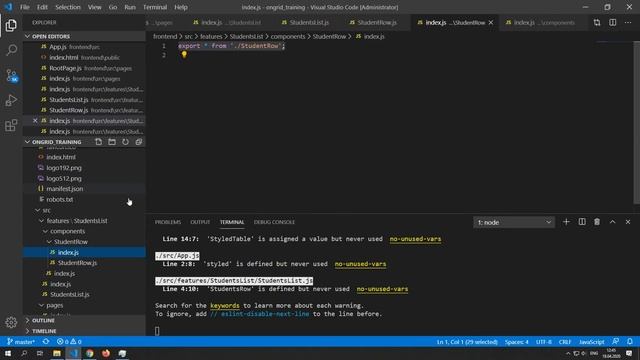This screenshot has width=640, height=360.
Task: Change language mode JavaScript
Action: pos(591,342)
